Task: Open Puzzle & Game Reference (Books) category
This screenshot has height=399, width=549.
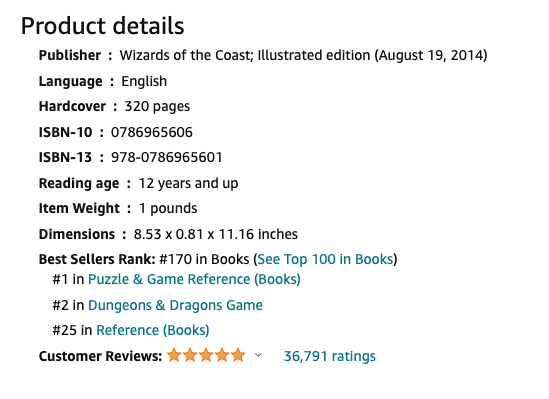Action: (194, 279)
